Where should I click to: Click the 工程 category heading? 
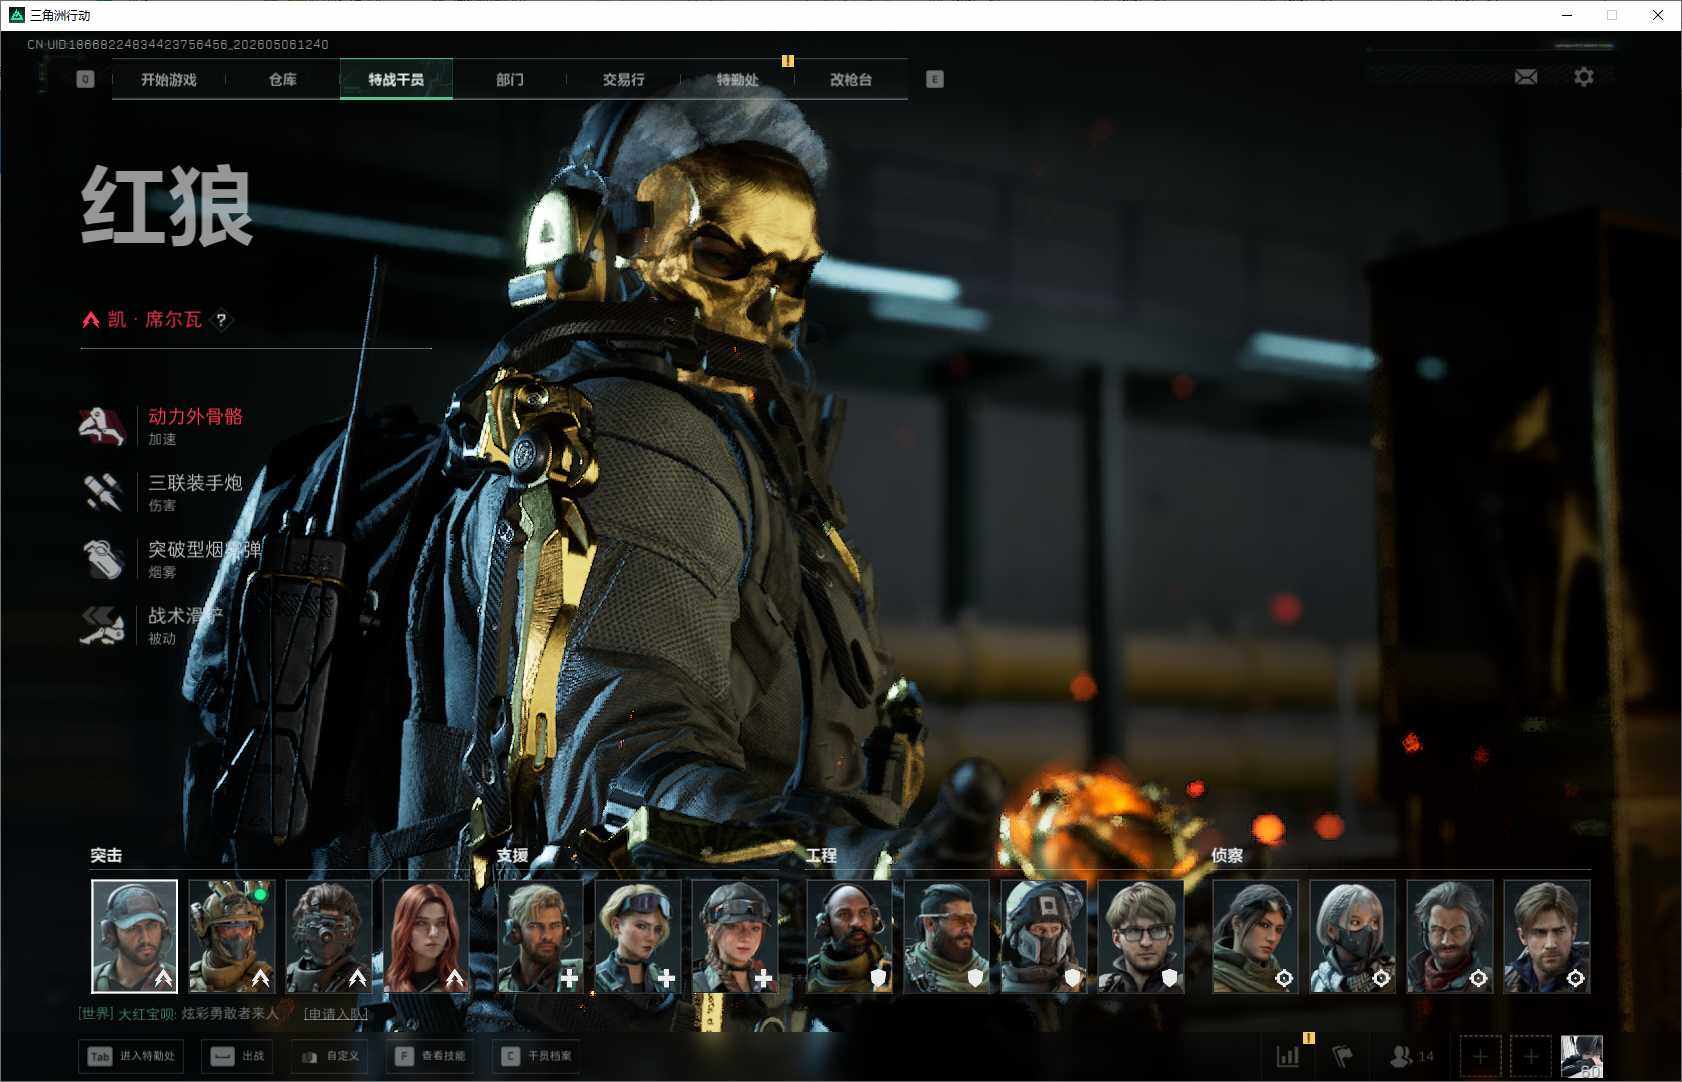pyautogui.click(x=821, y=855)
